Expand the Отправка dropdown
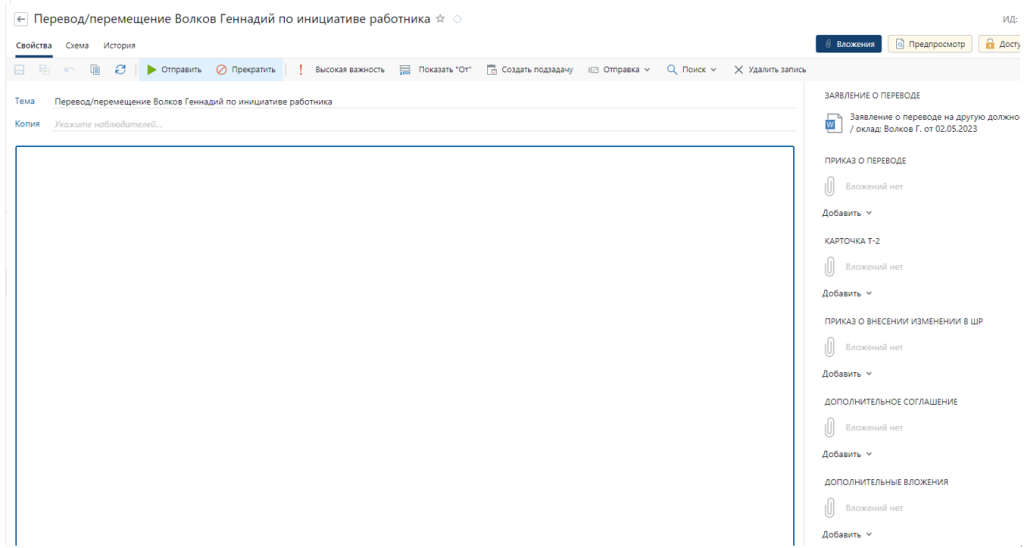1024x548 pixels. click(619, 70)
